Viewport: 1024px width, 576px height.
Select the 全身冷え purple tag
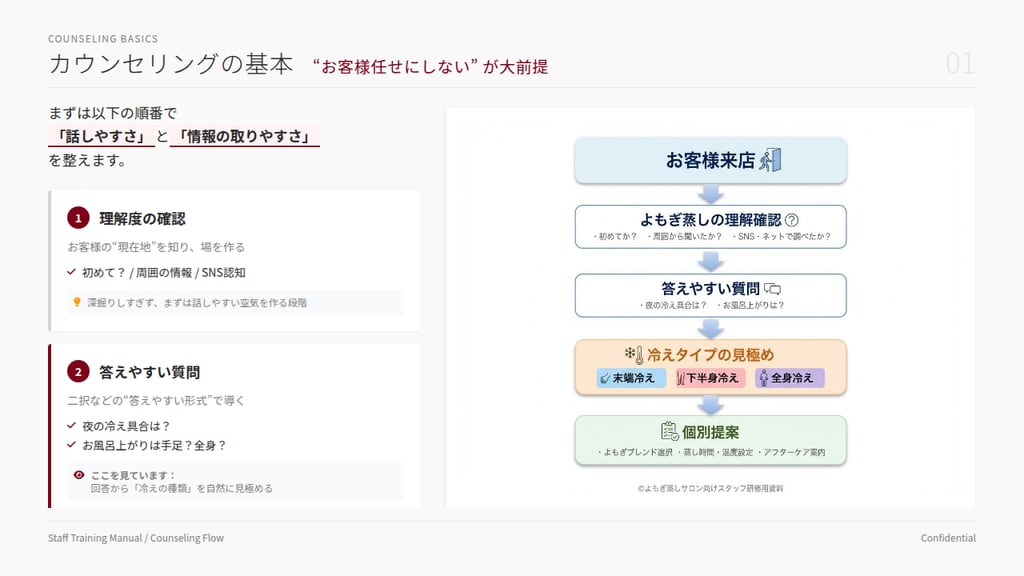pos(789,378)
